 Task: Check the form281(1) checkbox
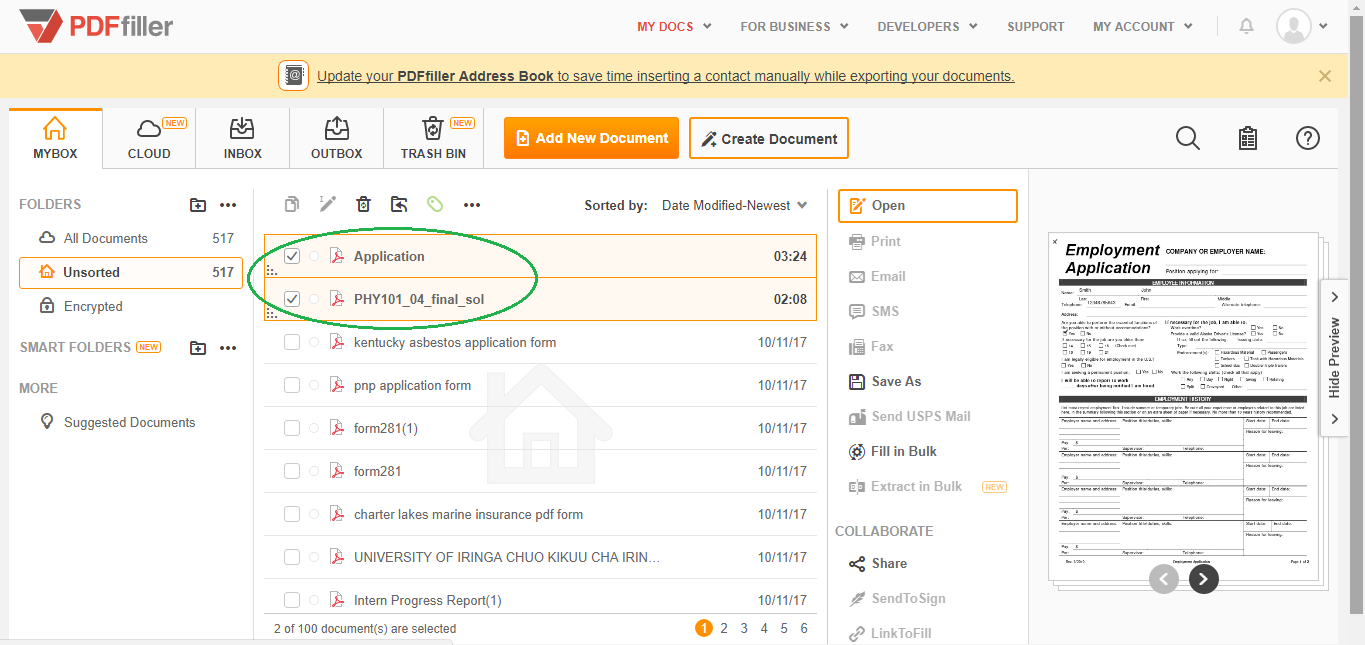coord(292,428)
